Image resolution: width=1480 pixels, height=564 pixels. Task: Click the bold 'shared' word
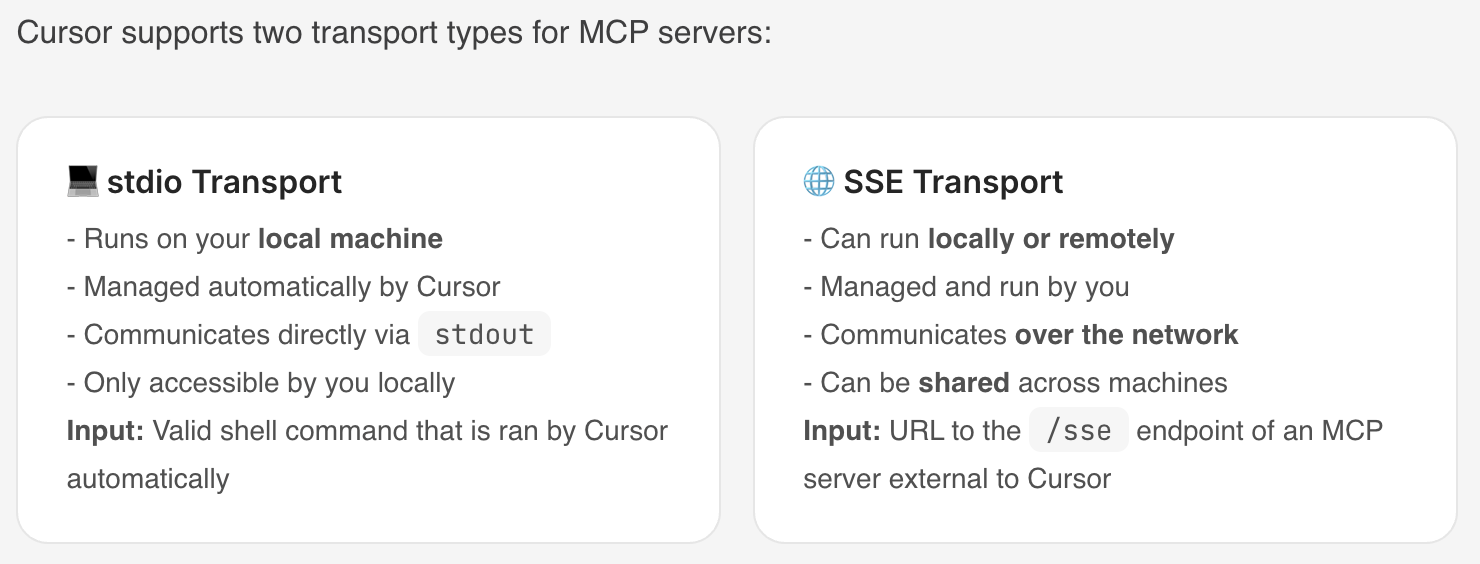pos(964,383)
